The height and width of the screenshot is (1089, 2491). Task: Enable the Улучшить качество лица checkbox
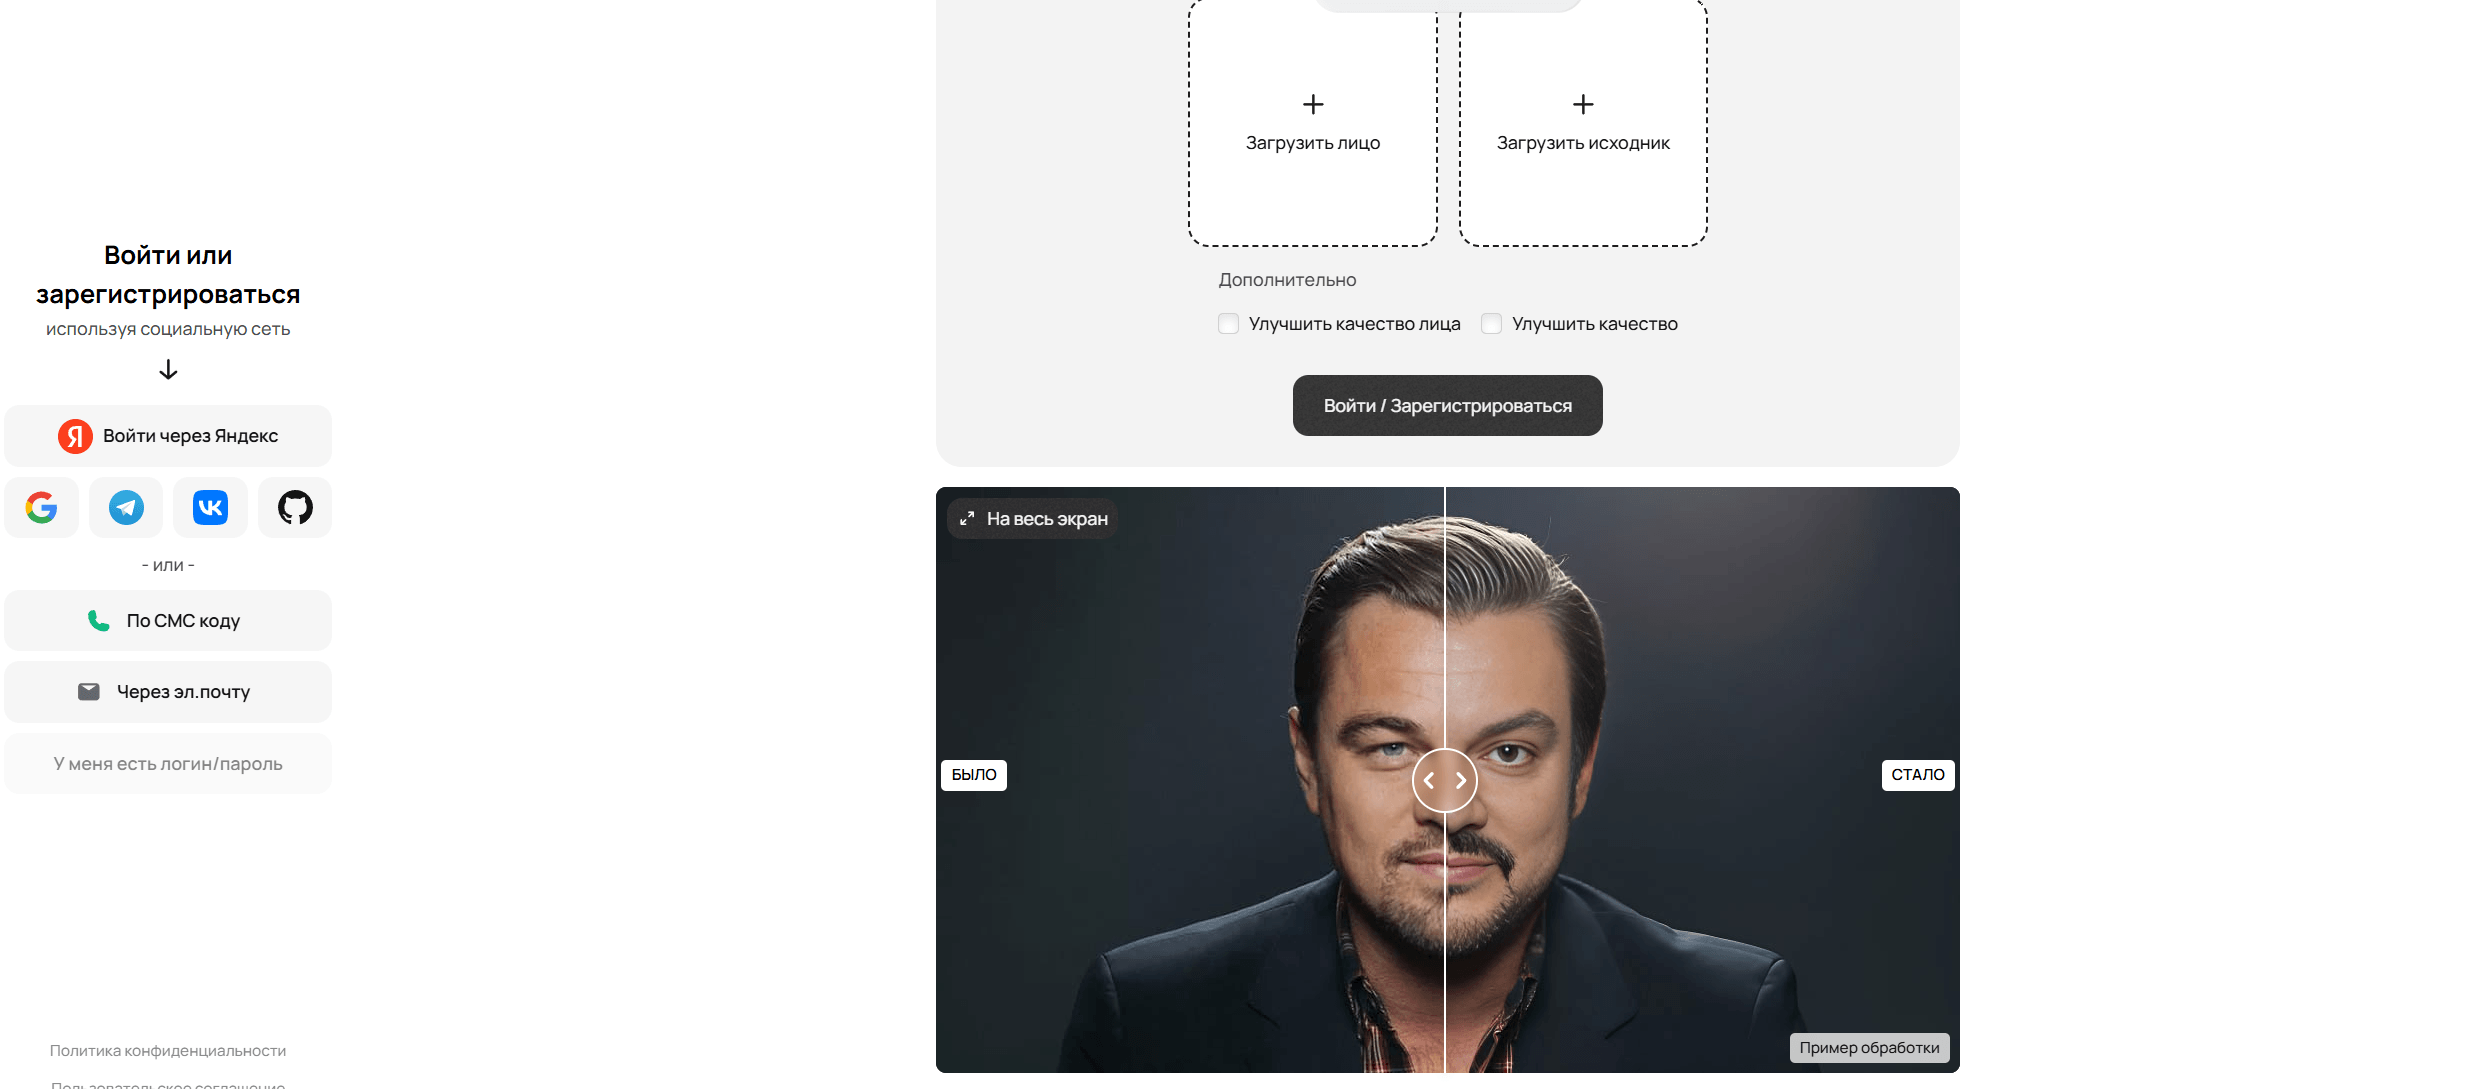tap(1228, 324)
